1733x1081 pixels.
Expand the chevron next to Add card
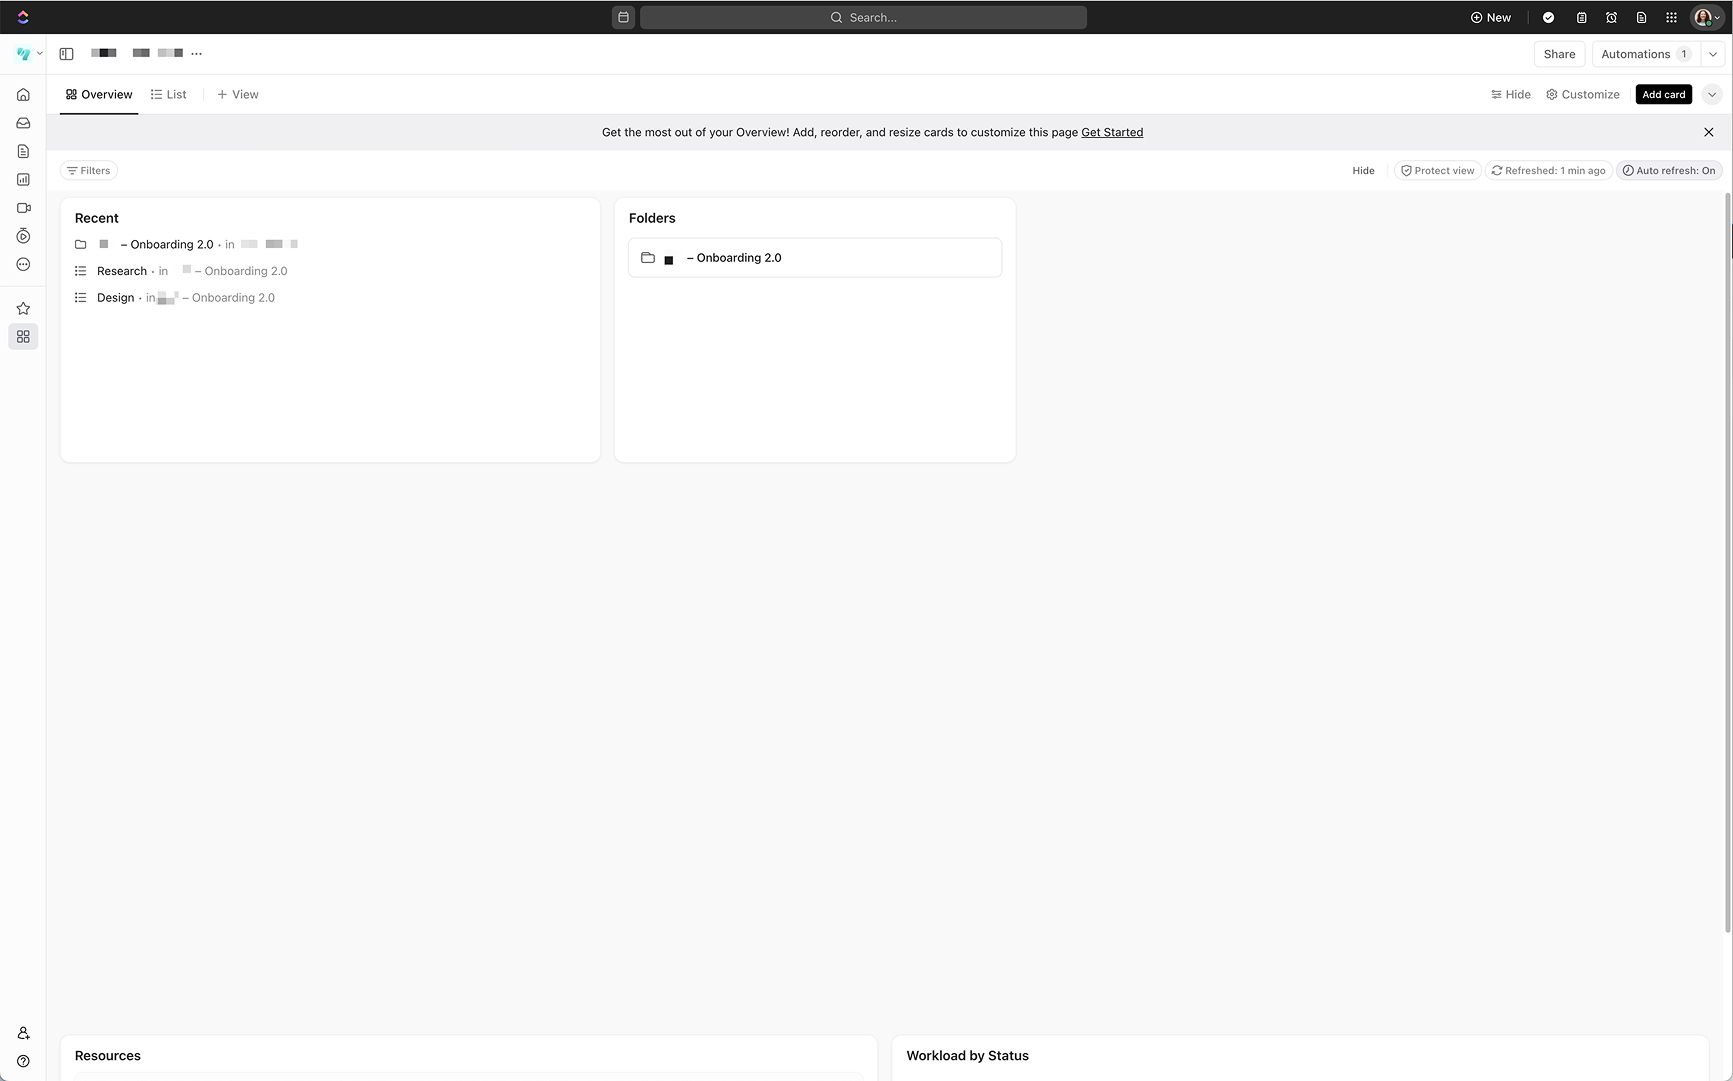[1712, 94]
